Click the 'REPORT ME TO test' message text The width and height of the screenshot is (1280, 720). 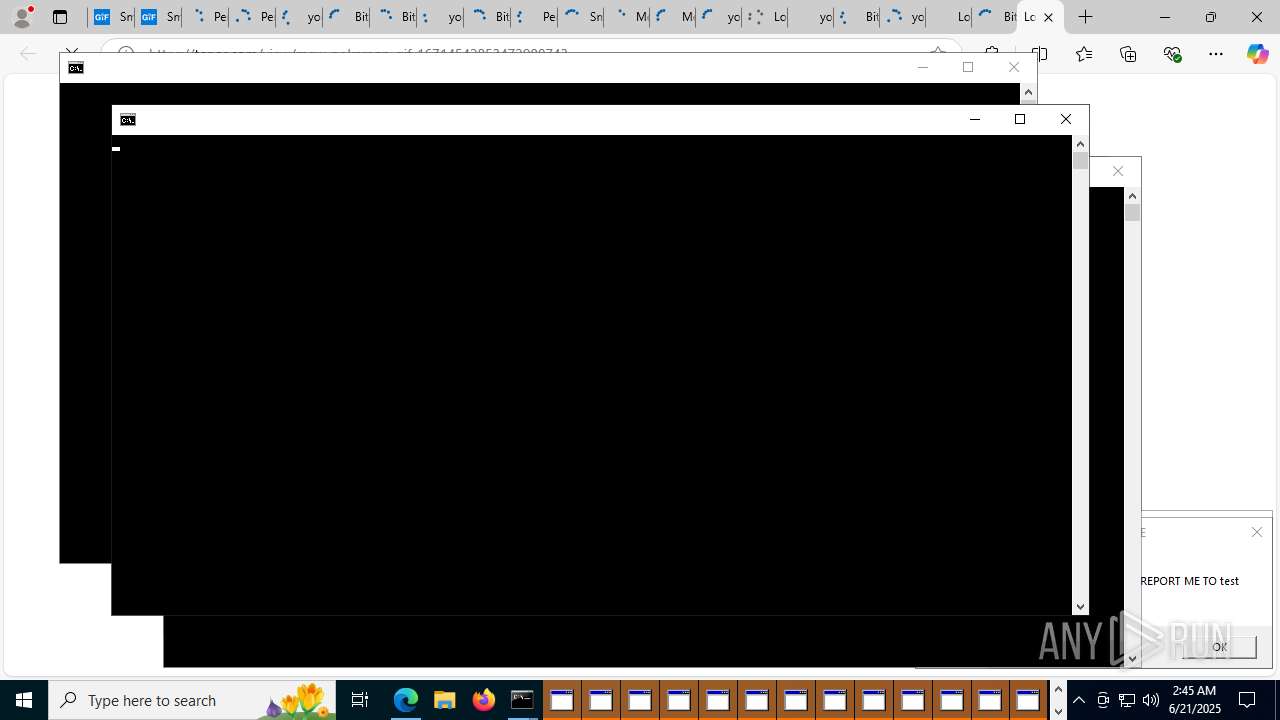click(x=1189, y=581)
